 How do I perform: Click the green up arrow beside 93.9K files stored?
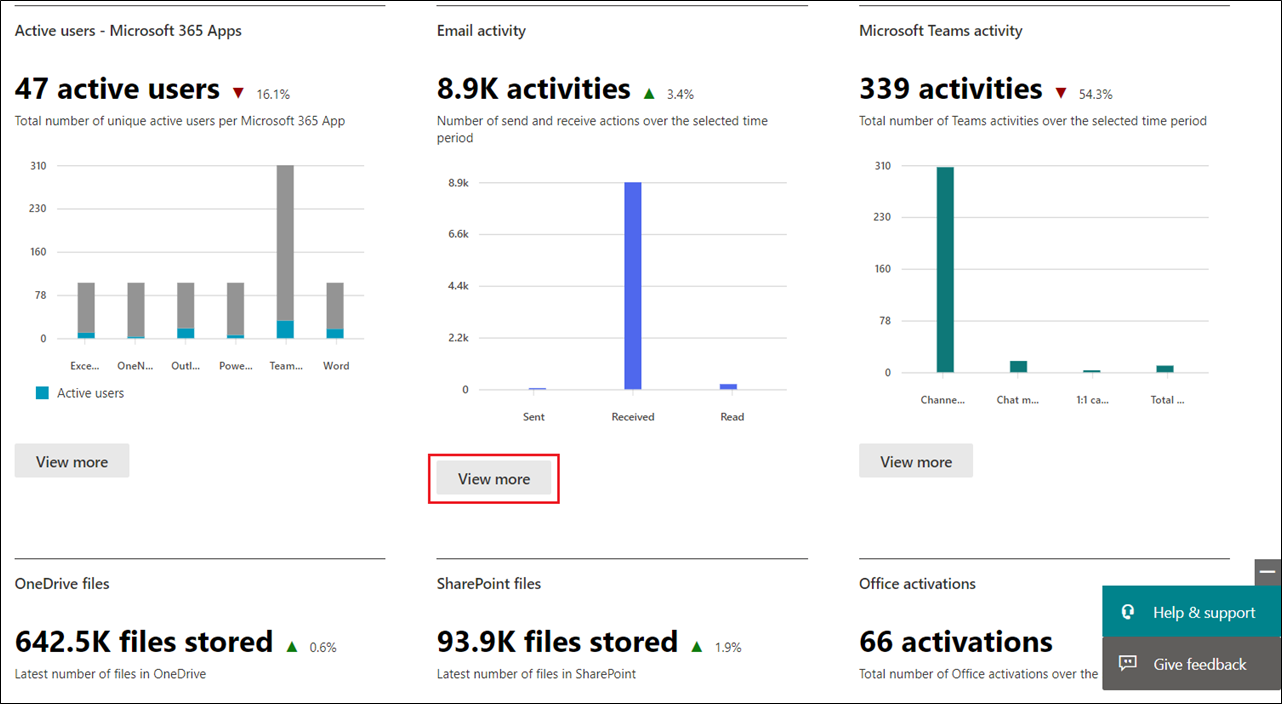(697, 646)
